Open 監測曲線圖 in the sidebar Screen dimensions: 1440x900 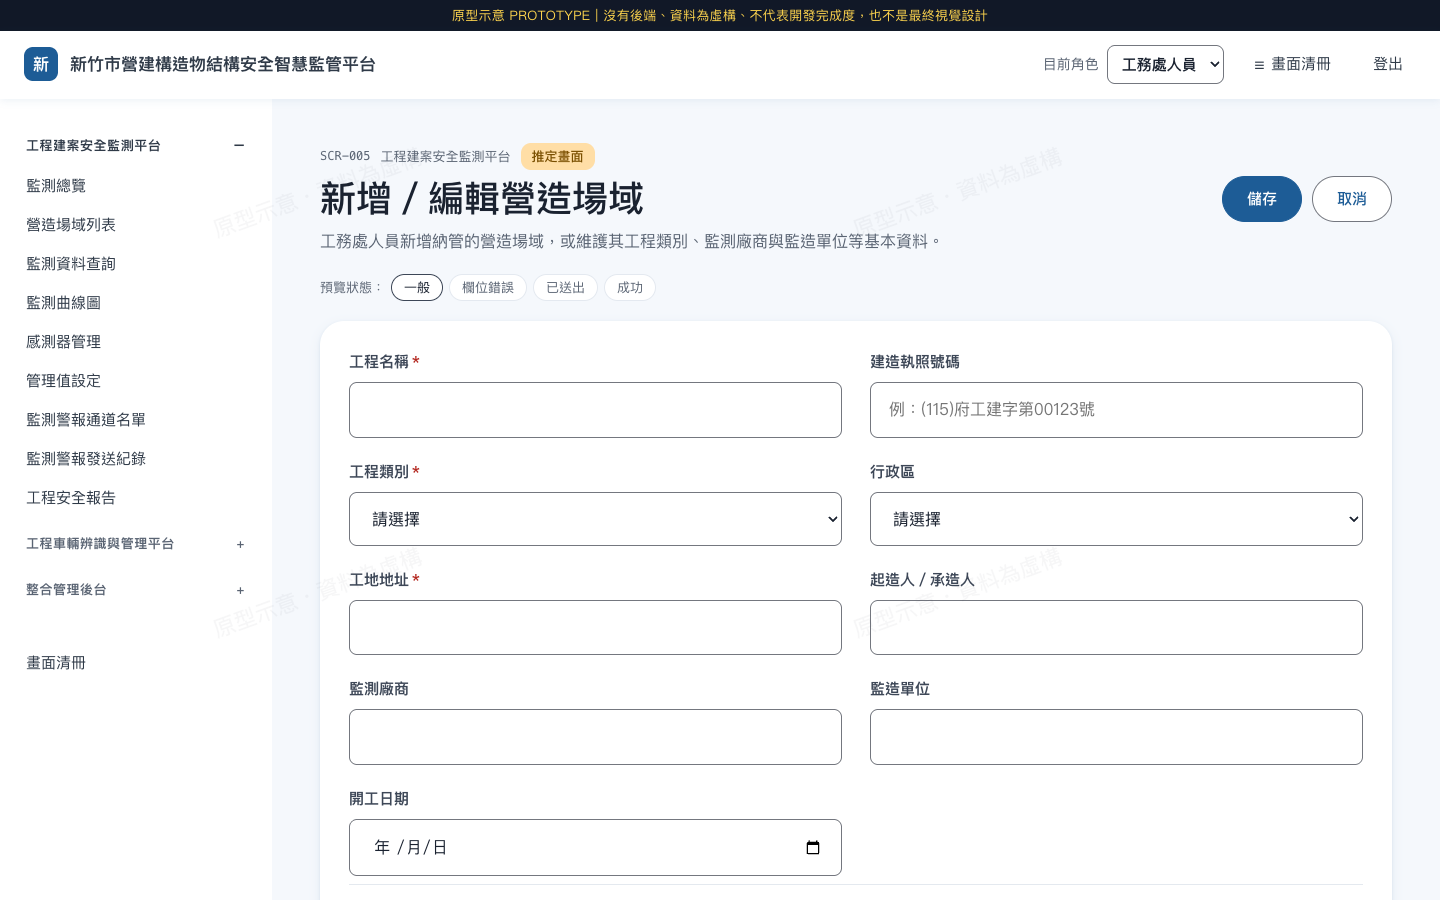click(63, 303)
